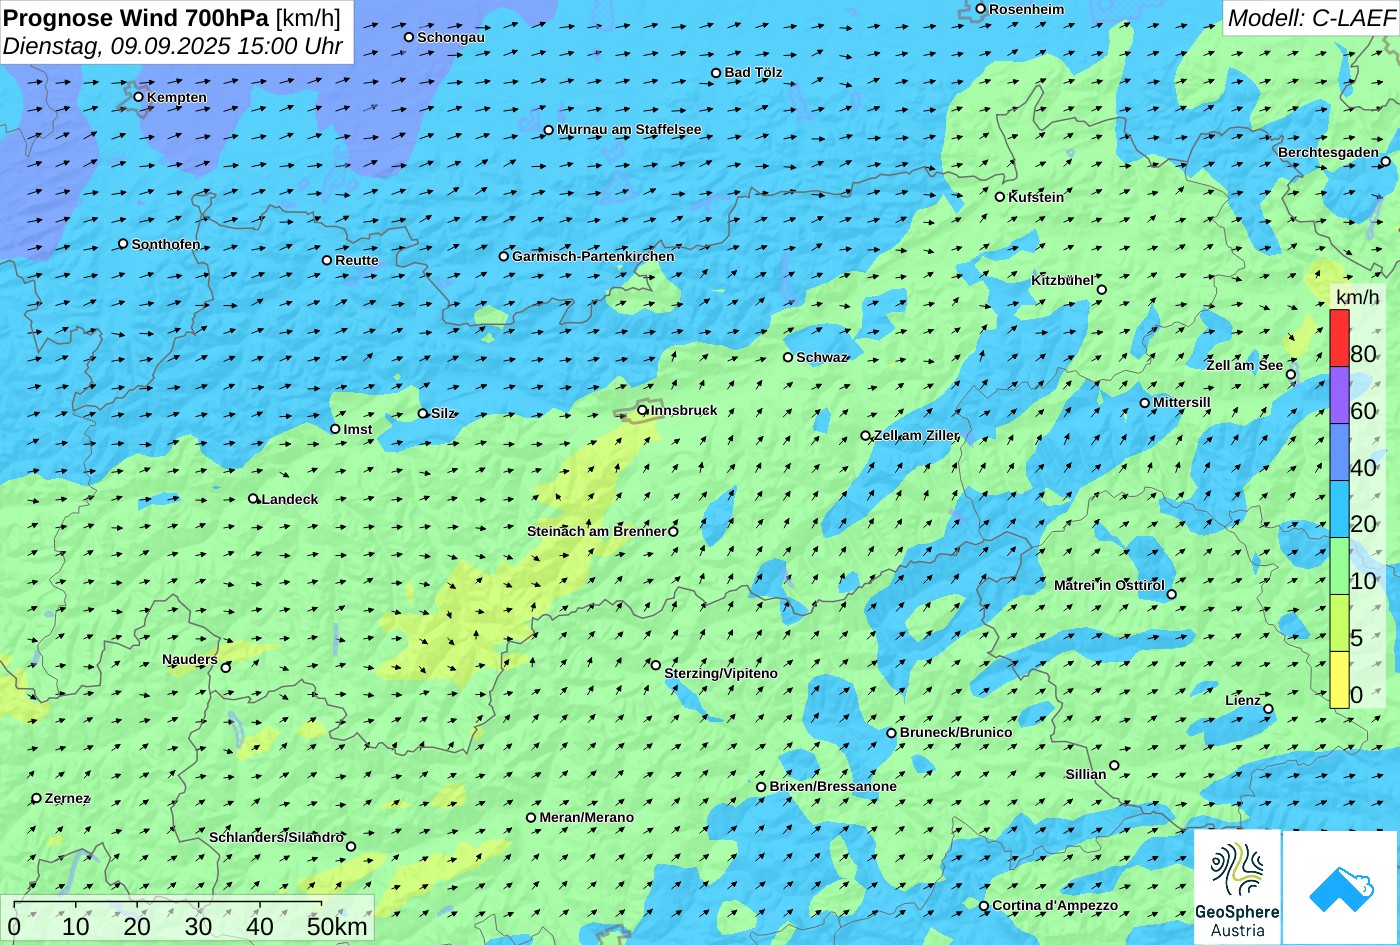Click the 'Zell am Ziller' label
The image size is (1400, 945).
pos(917,435)
